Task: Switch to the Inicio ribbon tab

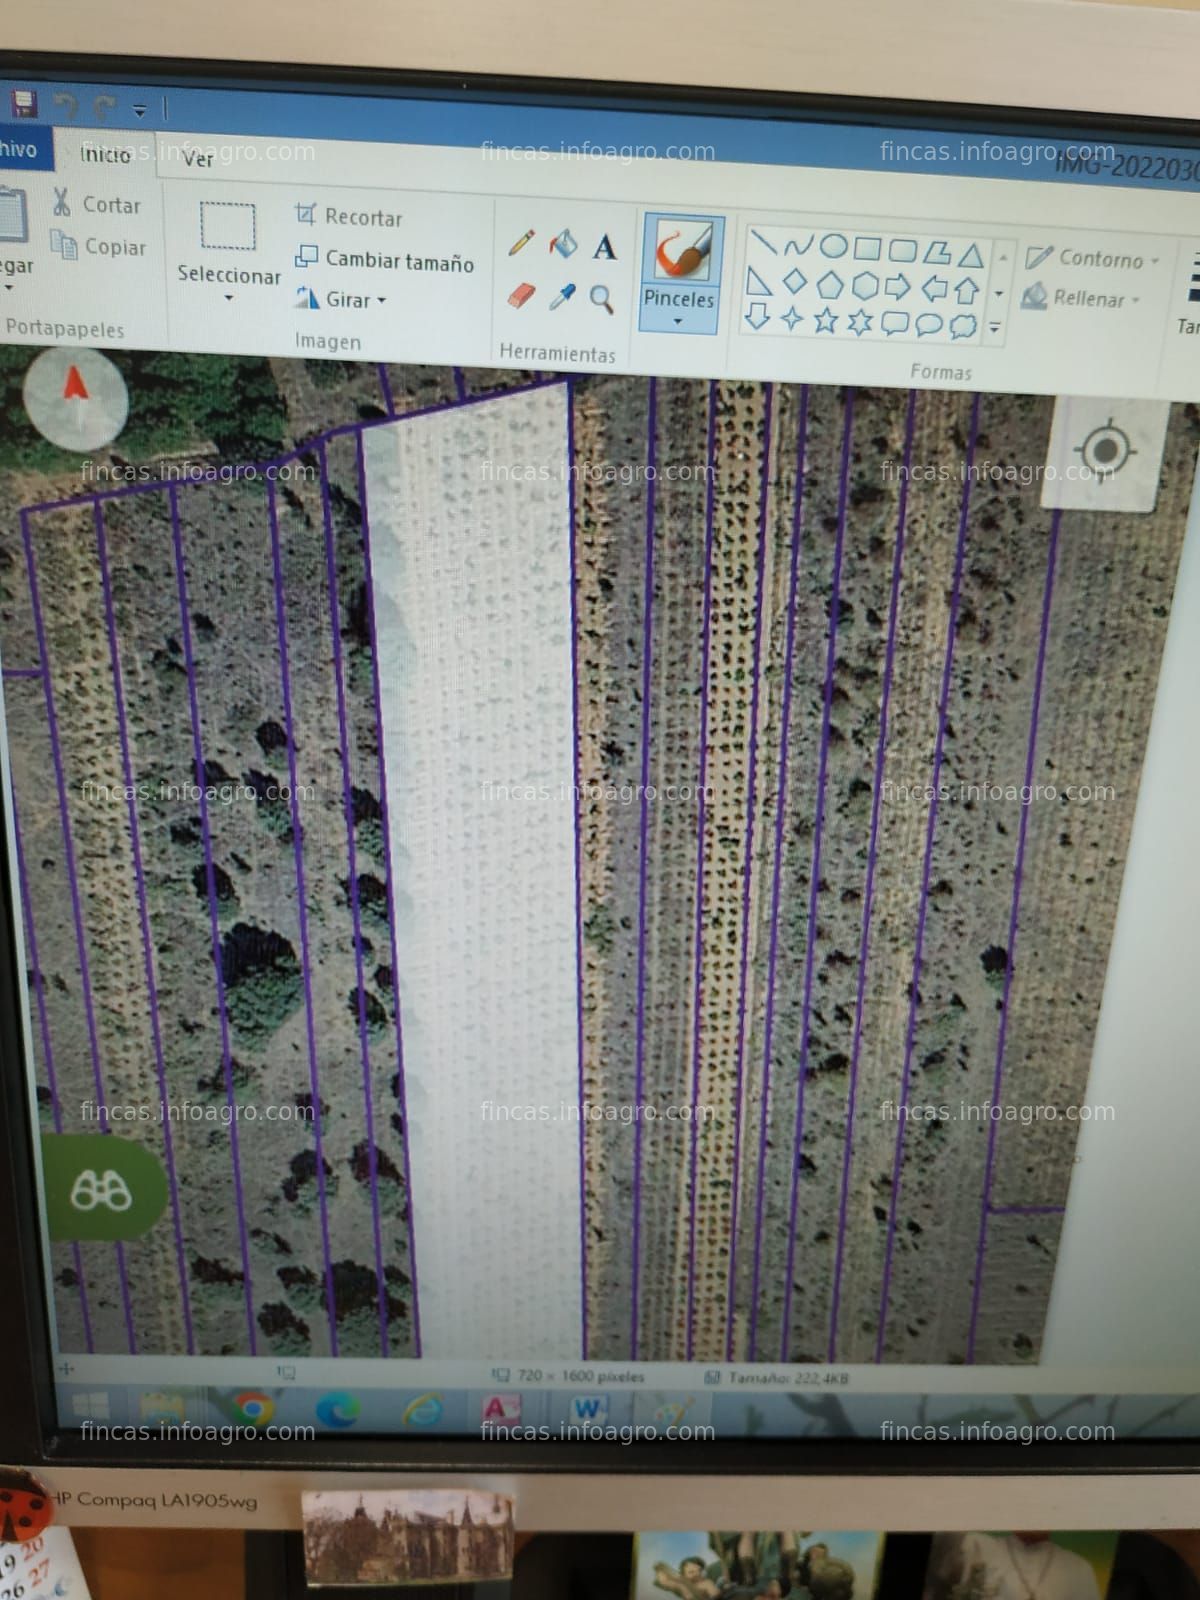Action: pyautogui.click(x=105, y=154)
